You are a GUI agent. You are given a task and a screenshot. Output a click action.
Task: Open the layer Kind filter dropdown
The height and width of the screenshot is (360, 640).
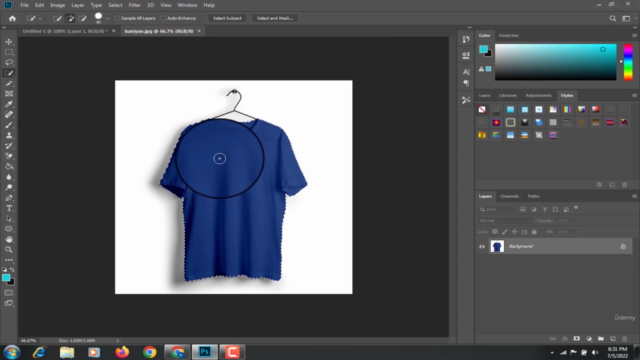click(x=496, y=209)
